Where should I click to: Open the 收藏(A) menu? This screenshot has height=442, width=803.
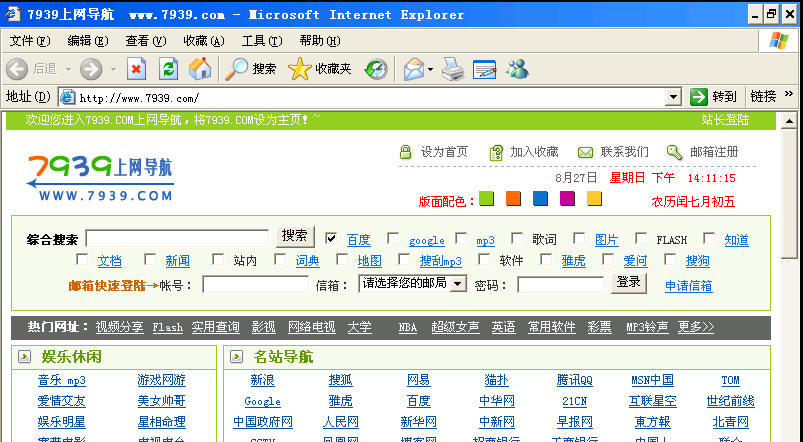(204, 41)
